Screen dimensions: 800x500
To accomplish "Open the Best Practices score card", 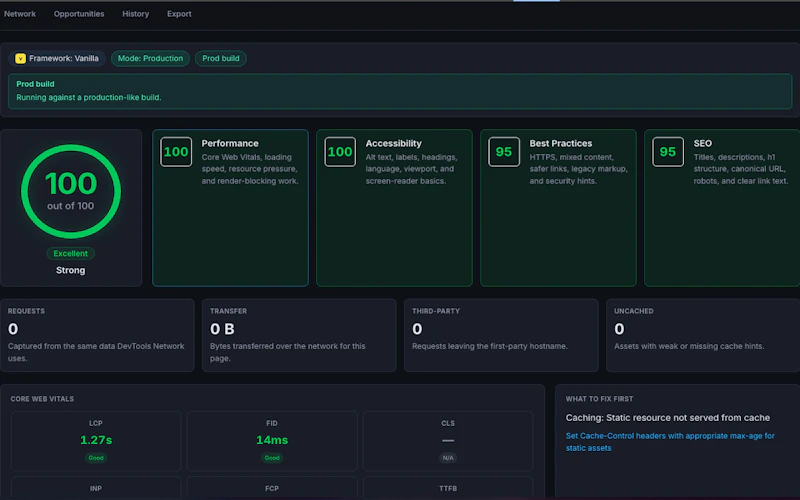I will coord(558,208).
